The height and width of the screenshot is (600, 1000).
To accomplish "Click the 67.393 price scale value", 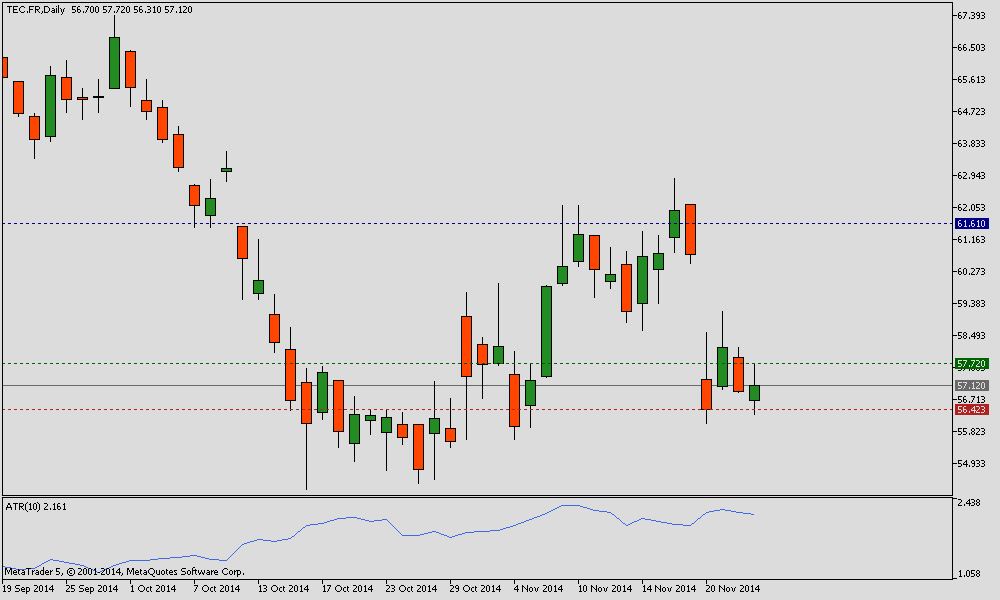I will (971, 16).
